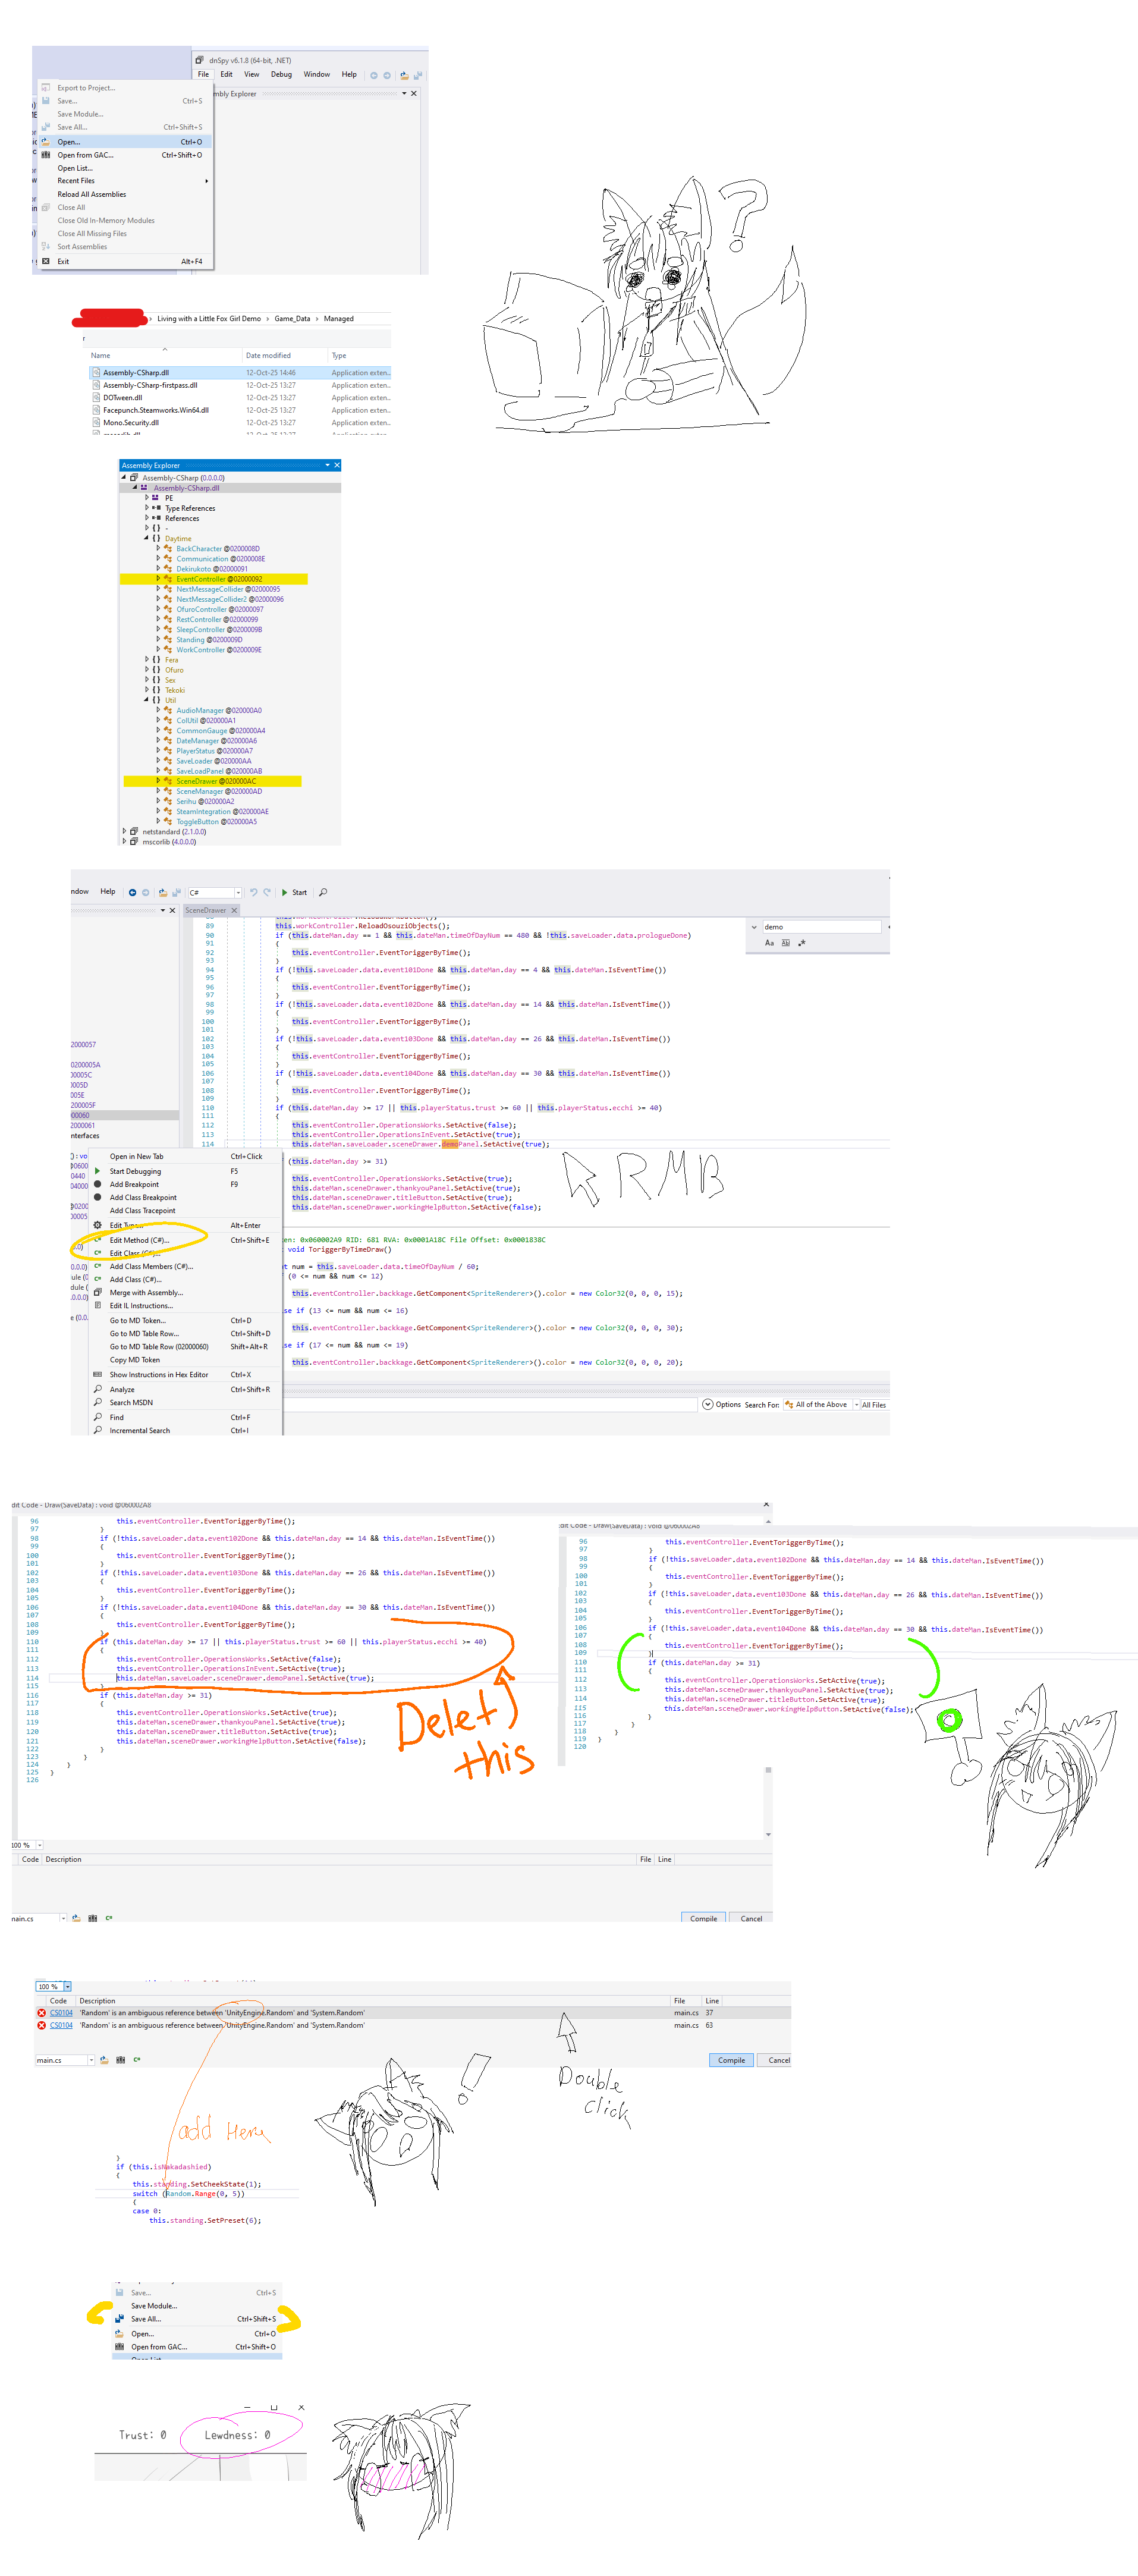Click the magnifier icon beside Analyze
This screenshot has height=2576, width=1138.
97,1389
